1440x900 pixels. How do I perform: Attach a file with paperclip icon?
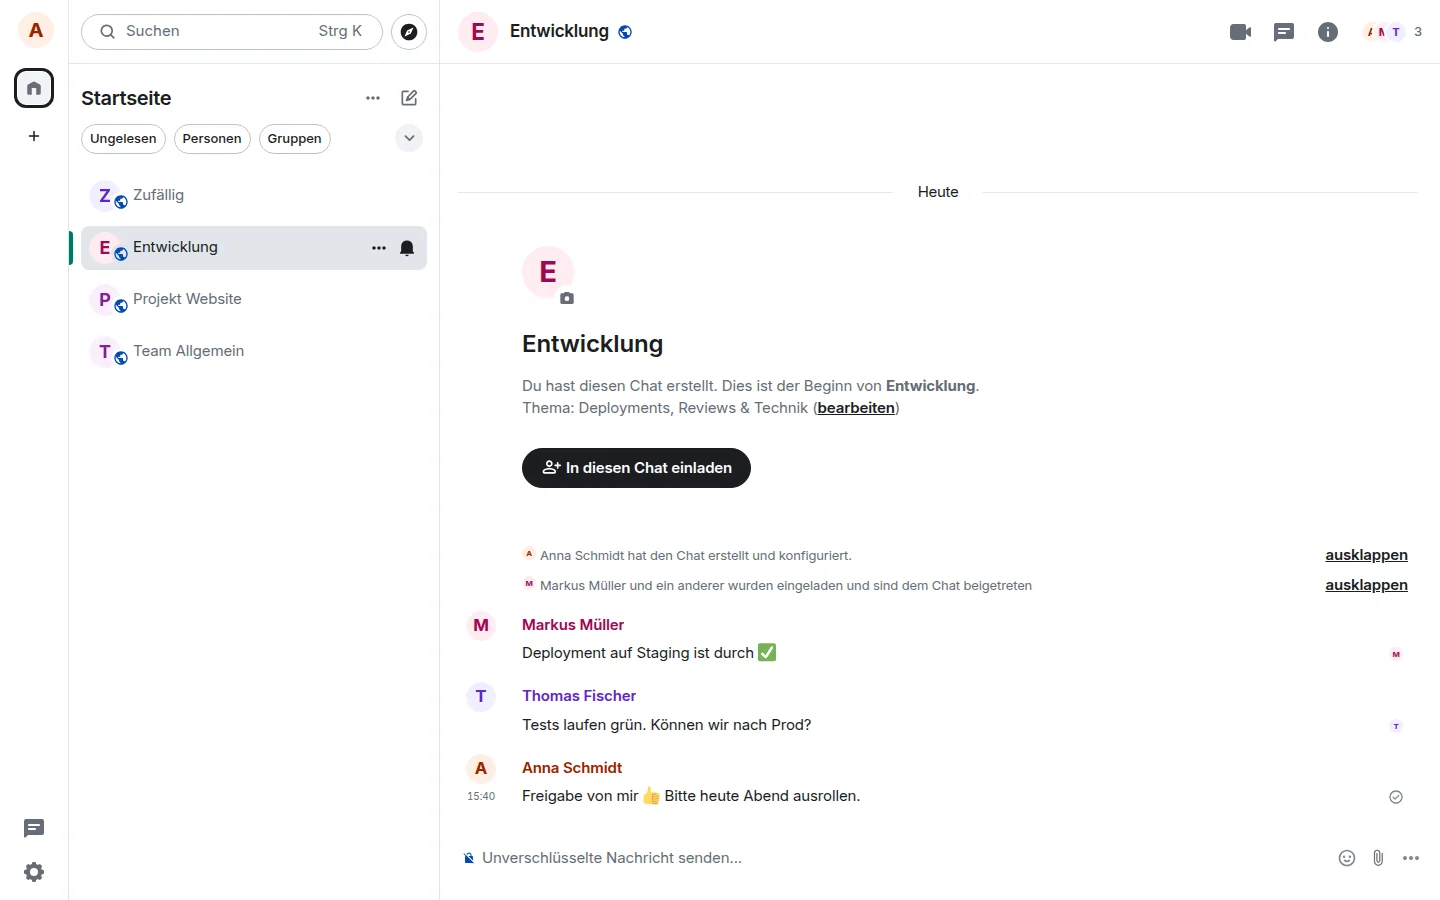(x=1378, y=858)
